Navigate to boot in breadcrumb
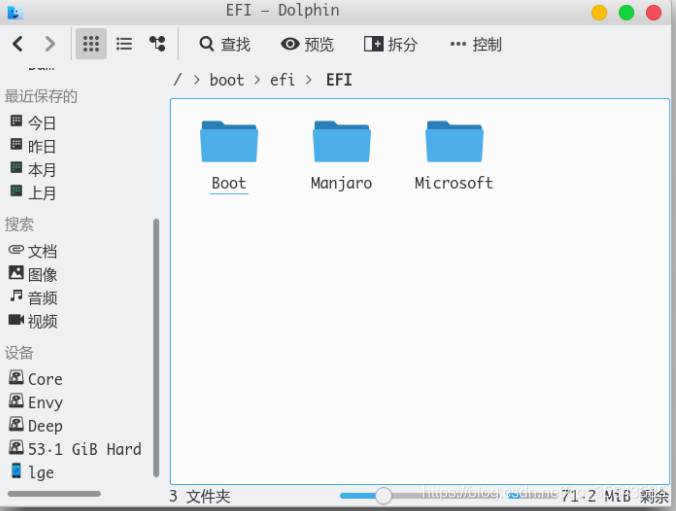 pos(227,80)
